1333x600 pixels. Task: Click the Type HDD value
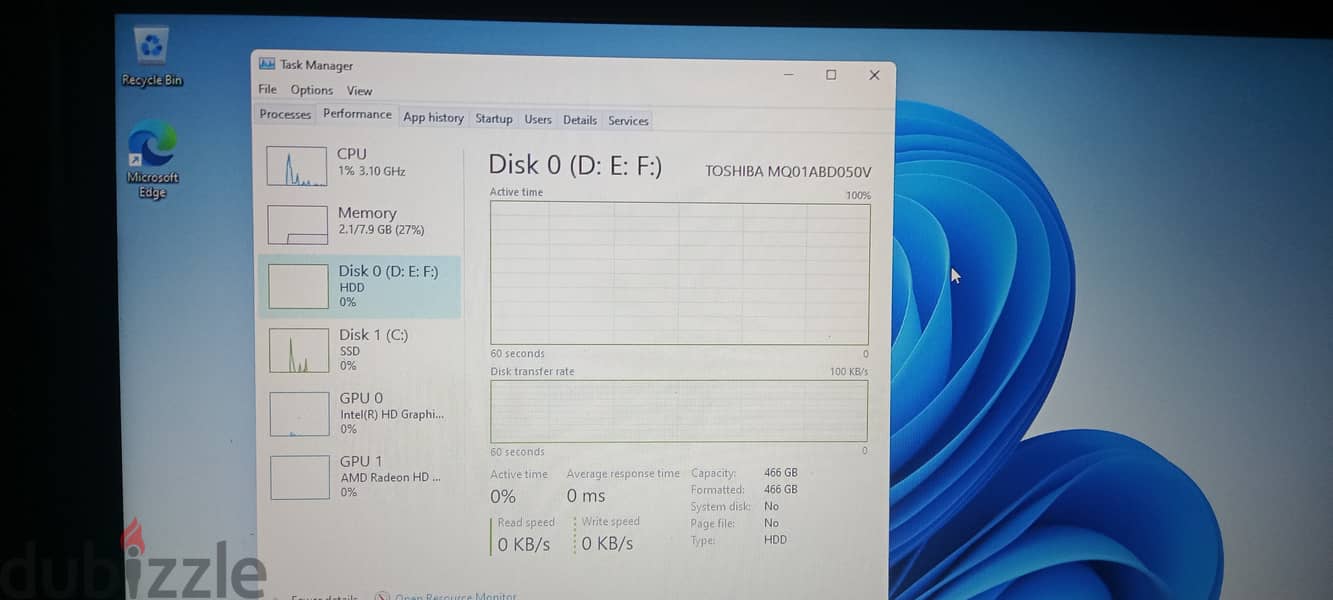click(775, 540)
